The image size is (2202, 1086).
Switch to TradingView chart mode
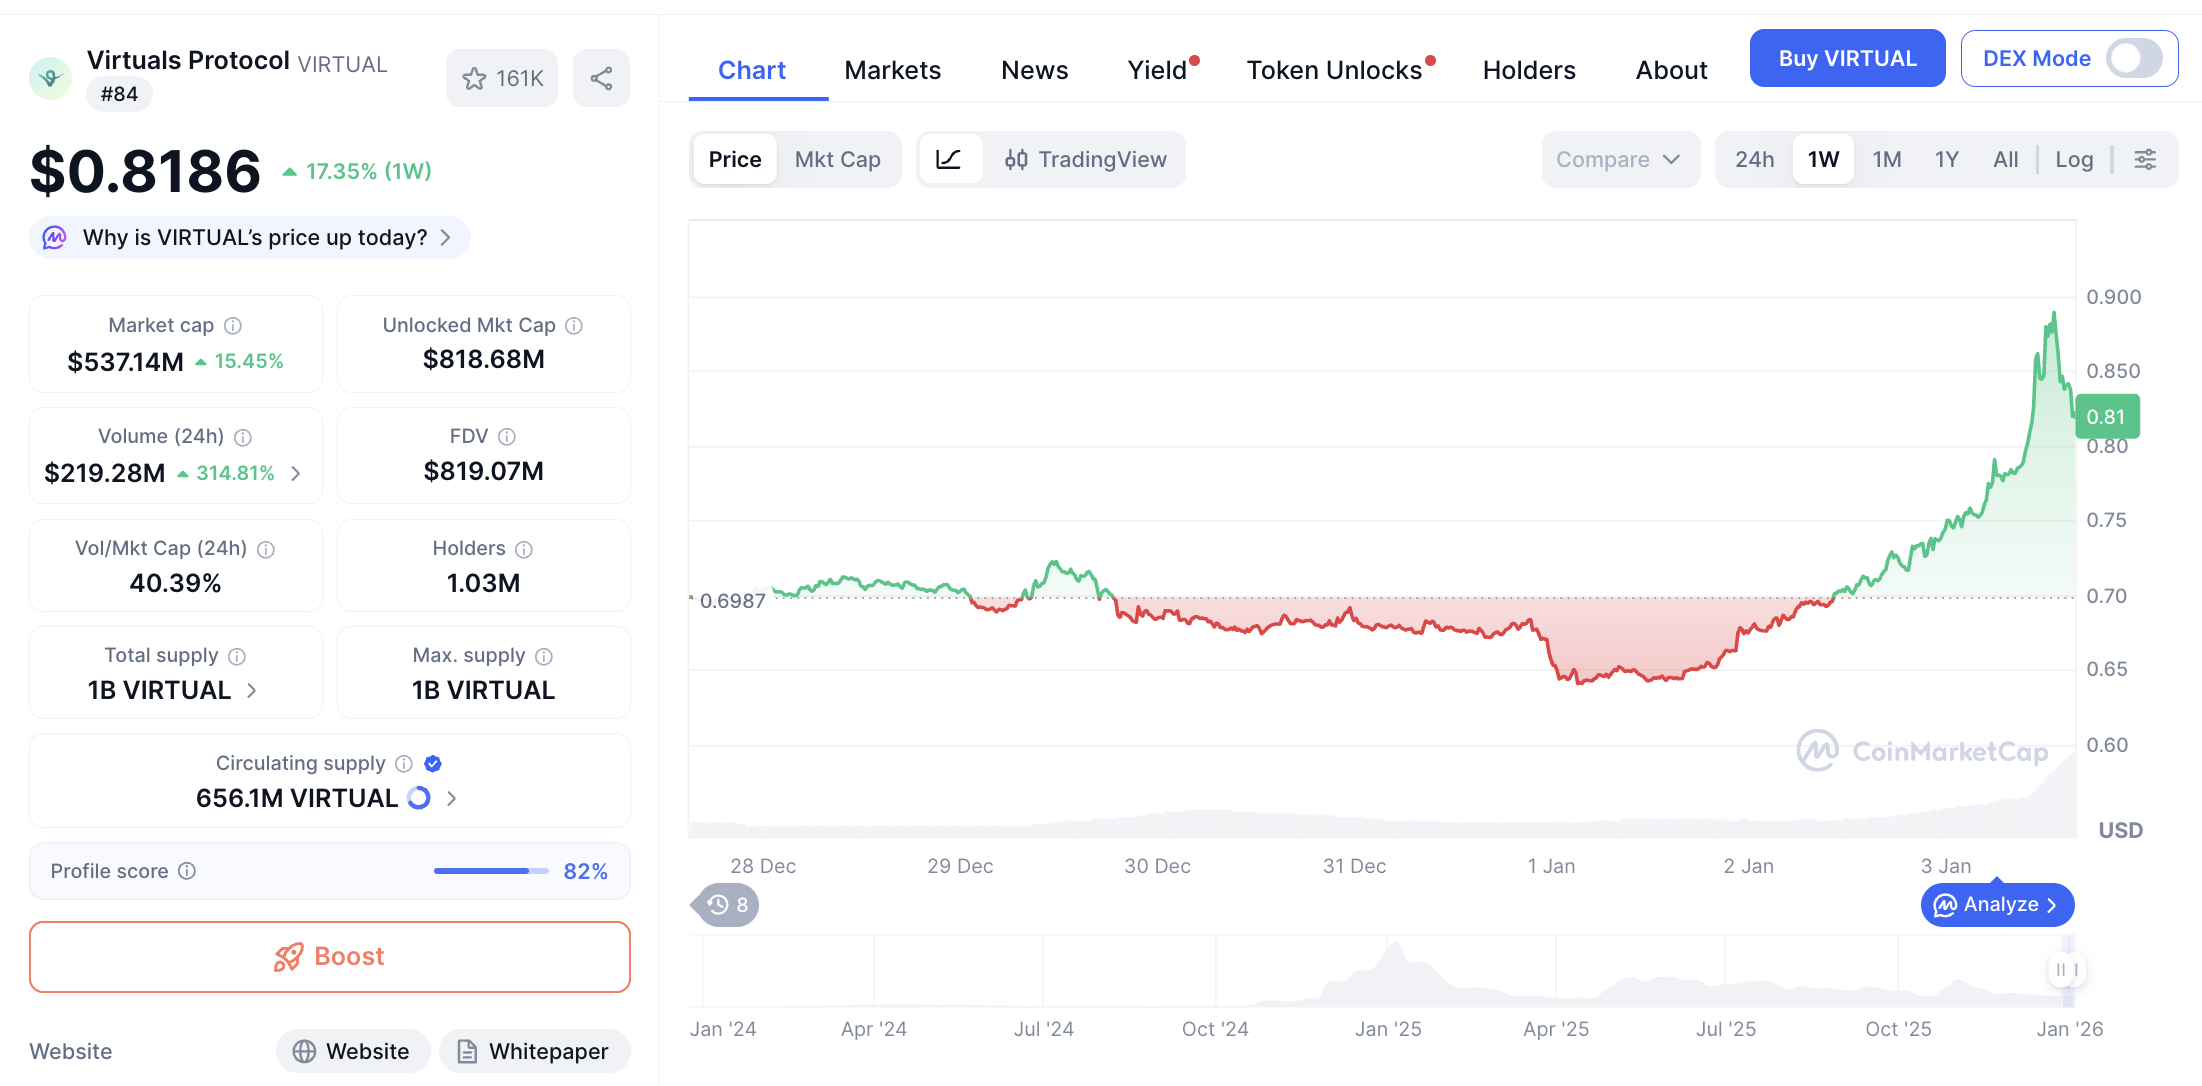pyautogui.click(x=1086, y=160)
